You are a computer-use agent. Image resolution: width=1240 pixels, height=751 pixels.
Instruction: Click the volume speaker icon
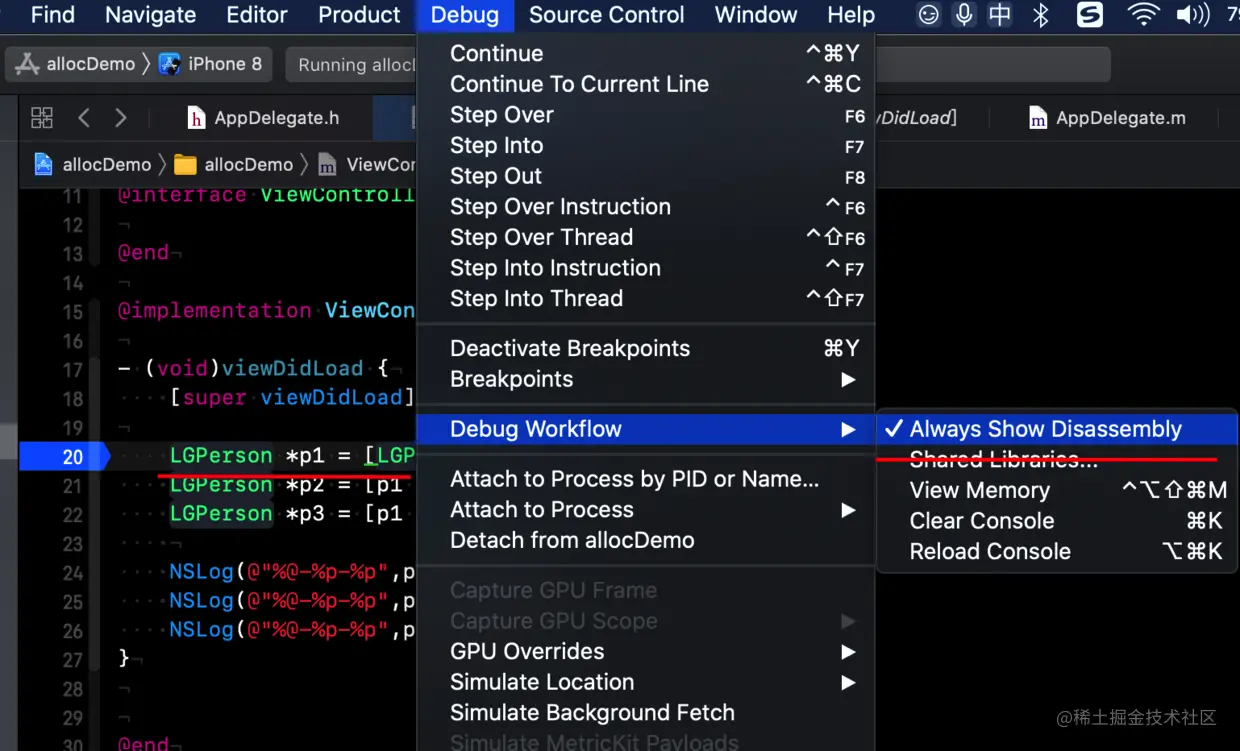click(1193, 15)
